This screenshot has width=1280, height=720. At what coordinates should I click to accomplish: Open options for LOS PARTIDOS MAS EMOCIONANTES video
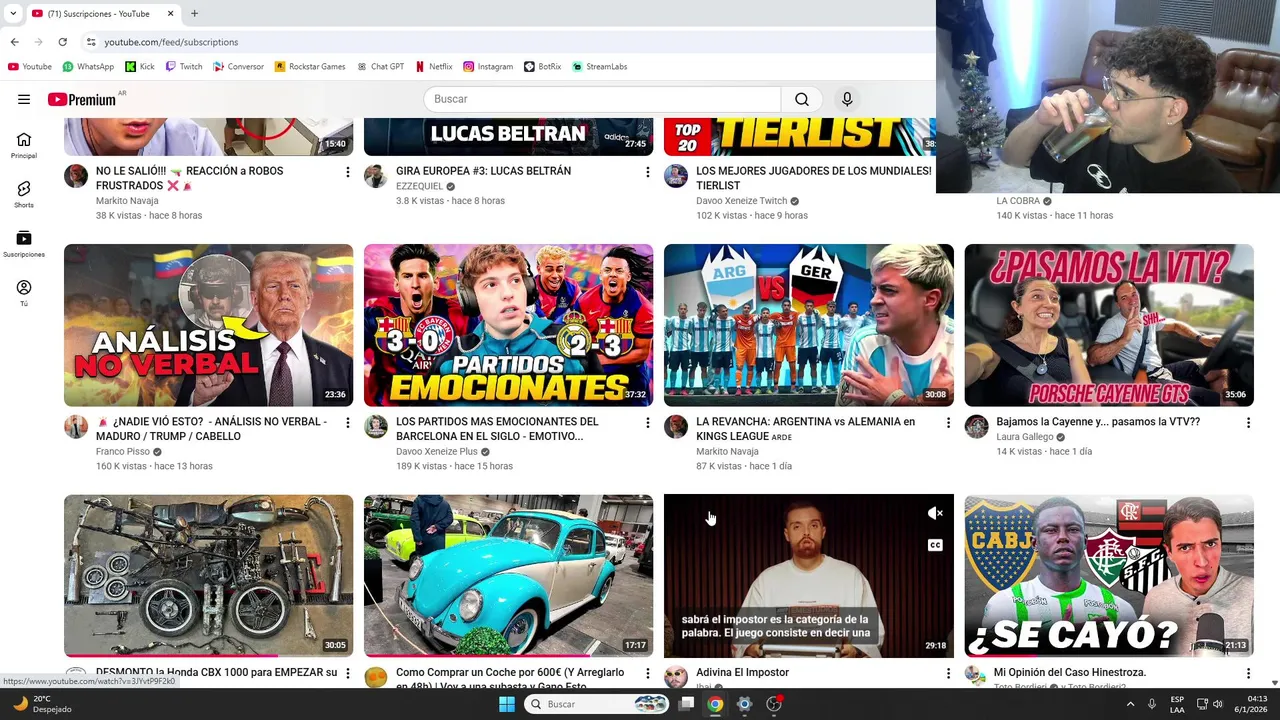coord(648,423)
